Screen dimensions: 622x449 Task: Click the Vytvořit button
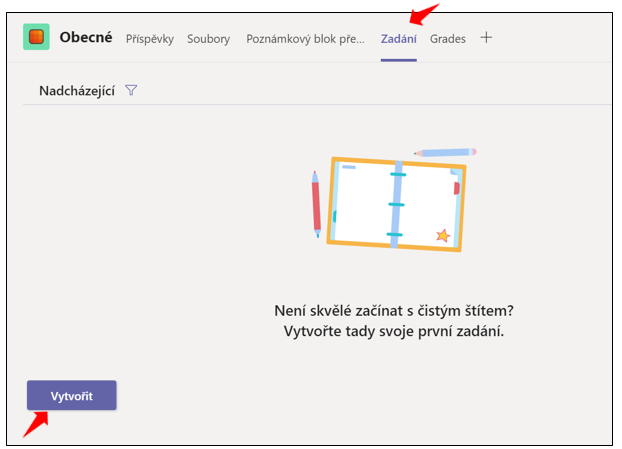coord(72,395)
